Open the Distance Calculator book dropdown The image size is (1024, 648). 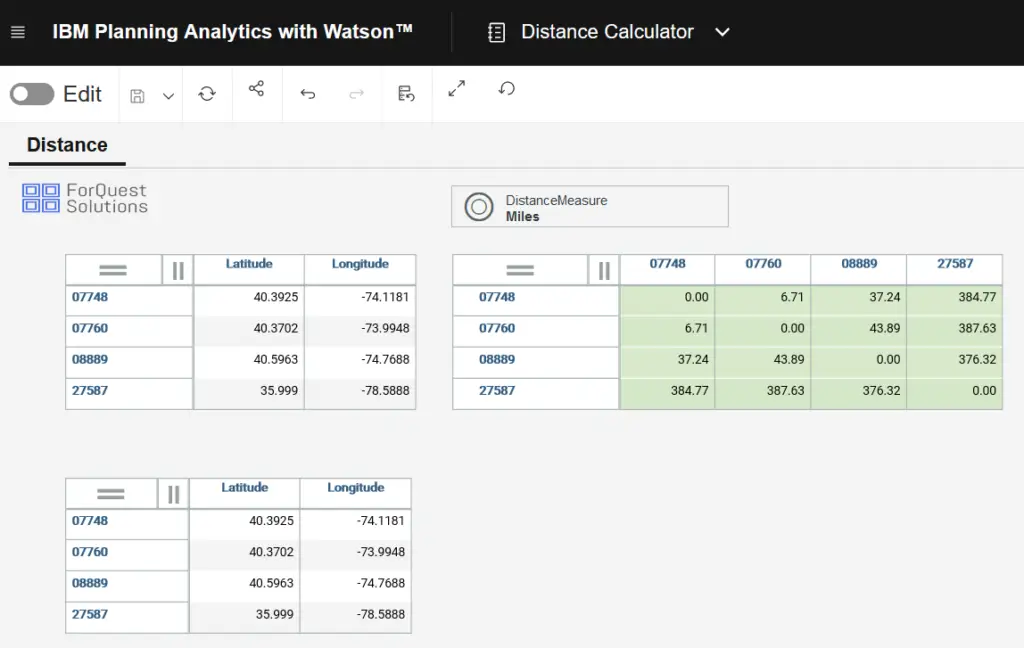(722, 31)
